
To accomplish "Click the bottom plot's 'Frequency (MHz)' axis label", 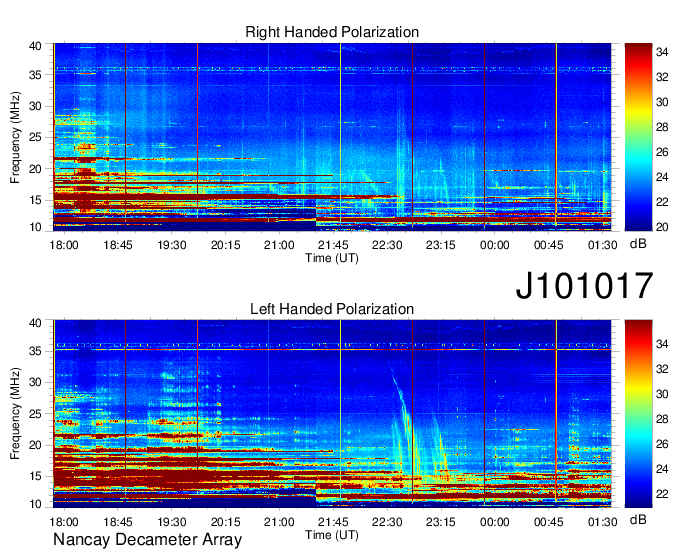I will [15, 414].
